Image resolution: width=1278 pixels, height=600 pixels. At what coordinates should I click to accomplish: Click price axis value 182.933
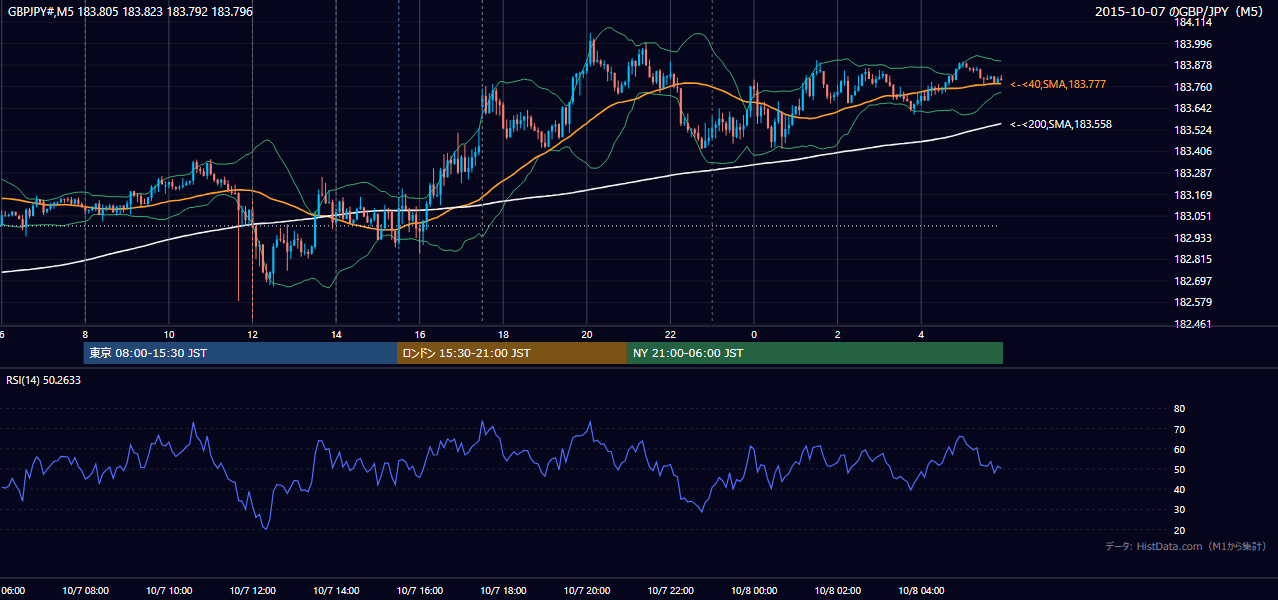(1192, 238)
